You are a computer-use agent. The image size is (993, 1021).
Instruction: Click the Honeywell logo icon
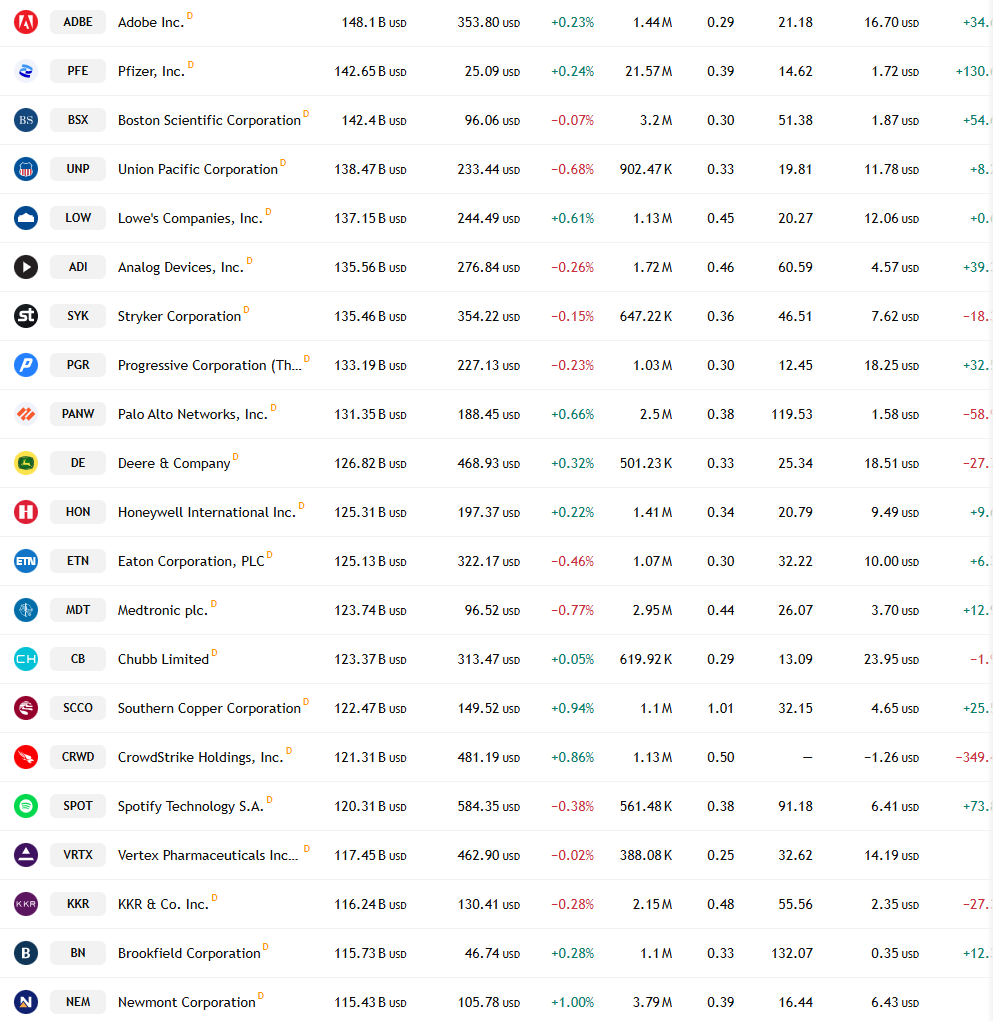pos(26,512)
